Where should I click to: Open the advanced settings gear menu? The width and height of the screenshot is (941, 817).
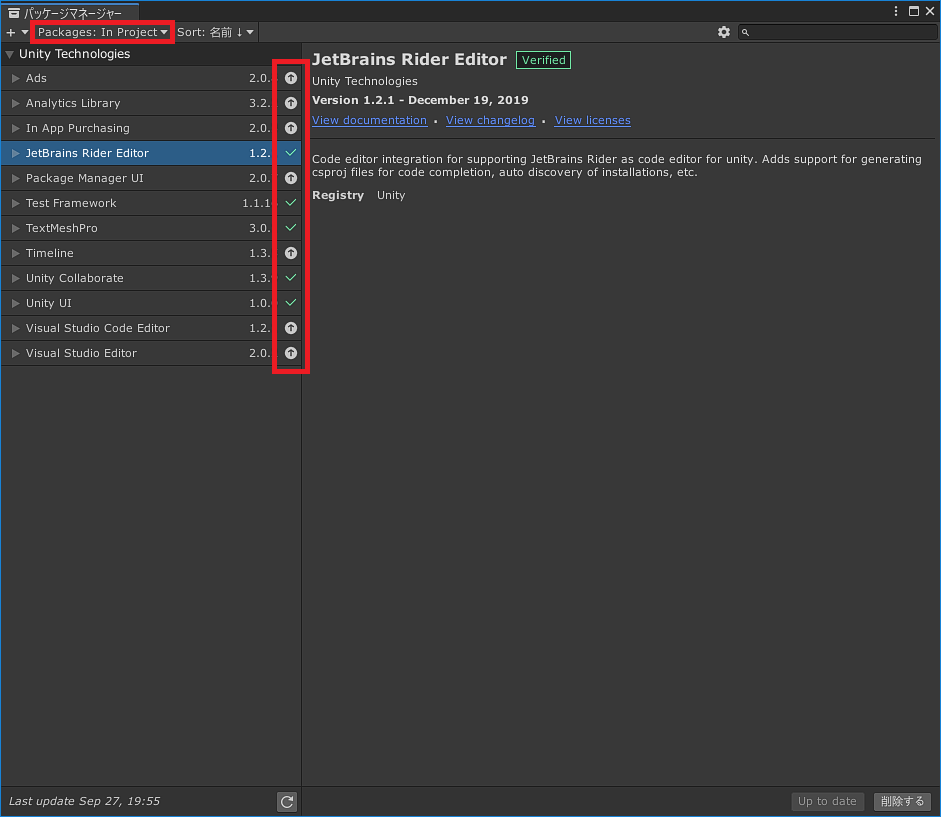point(724,32)
